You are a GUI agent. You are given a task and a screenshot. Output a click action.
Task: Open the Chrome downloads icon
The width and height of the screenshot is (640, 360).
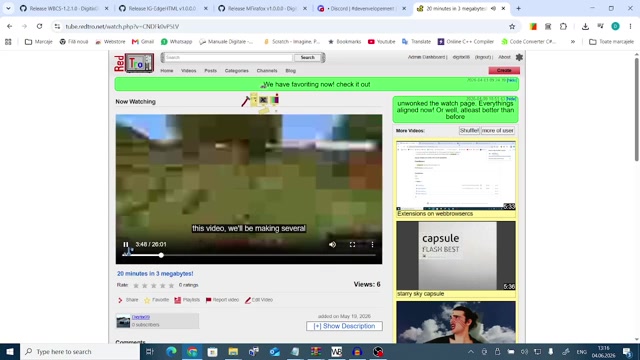[585, 27]
